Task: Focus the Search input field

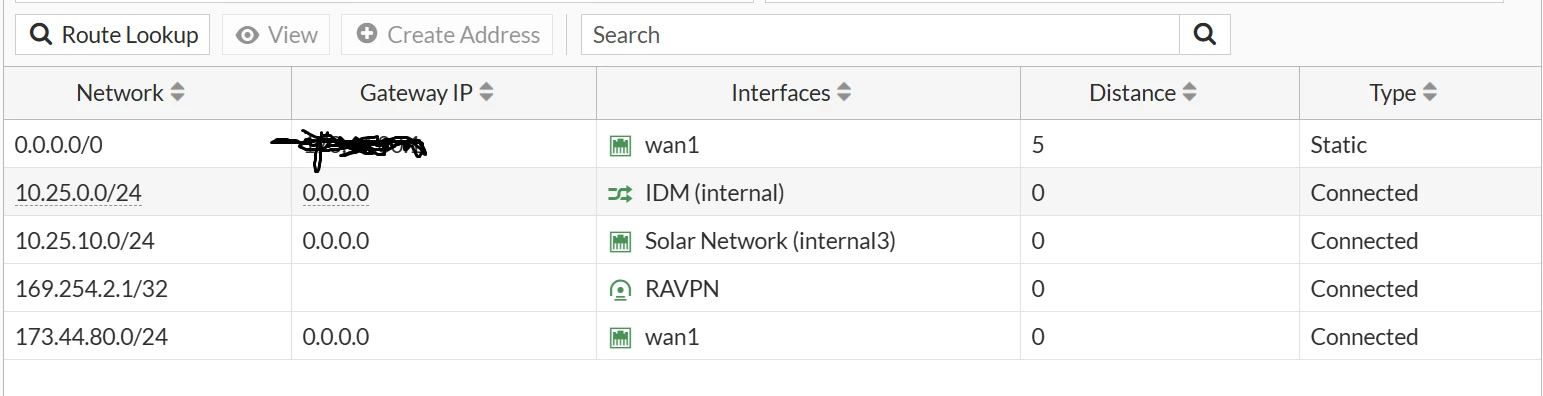Action: coord(881,35)
